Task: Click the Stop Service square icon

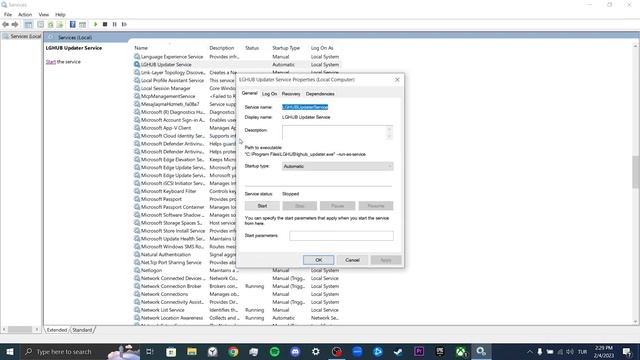Action: (x=105, y=24)
